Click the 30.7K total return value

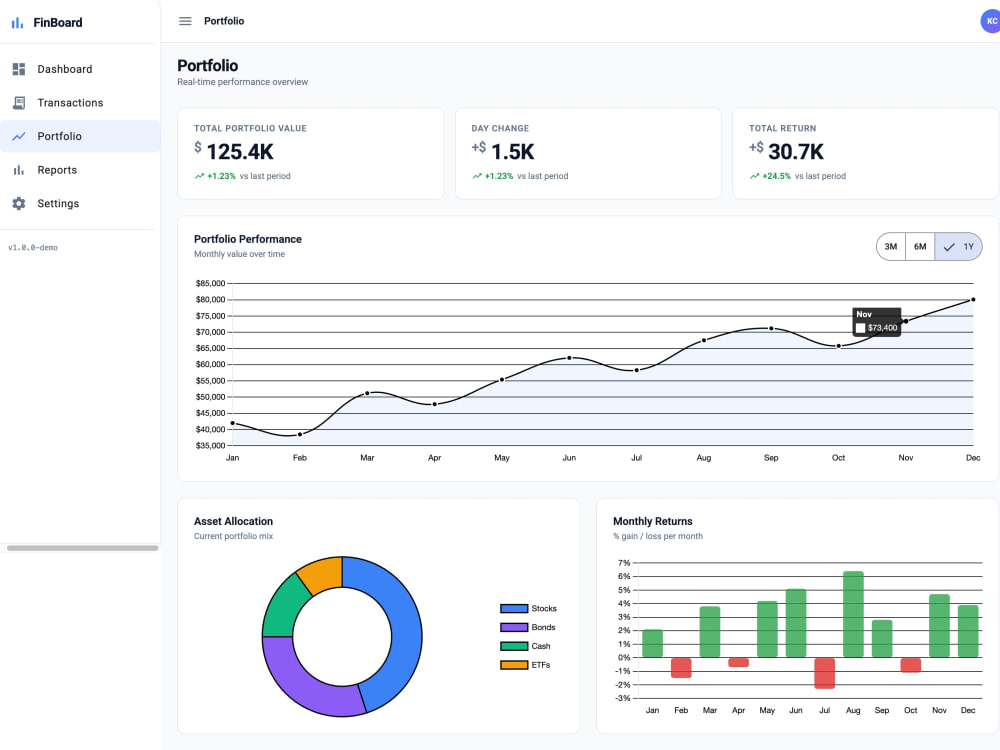click(x=796, y=152)
